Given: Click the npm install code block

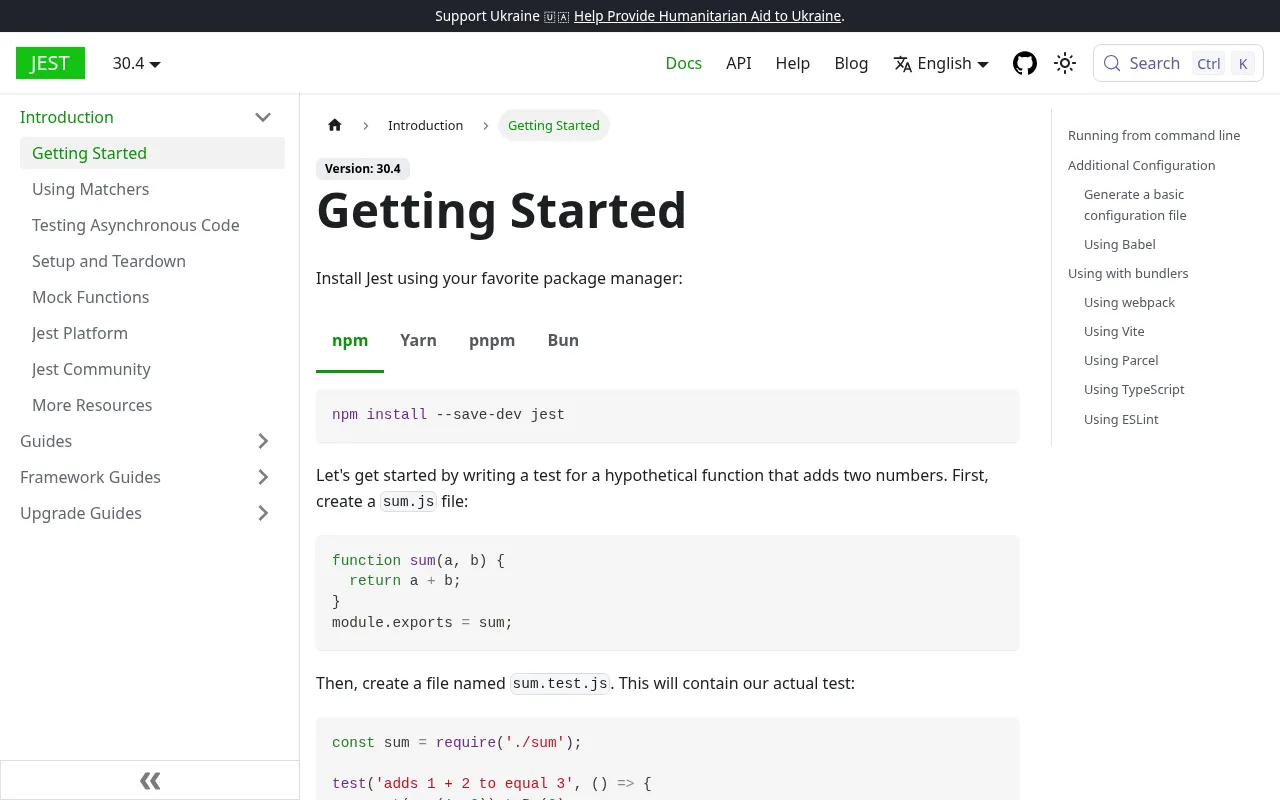Looking at the screenshot, I should (667, 415).
